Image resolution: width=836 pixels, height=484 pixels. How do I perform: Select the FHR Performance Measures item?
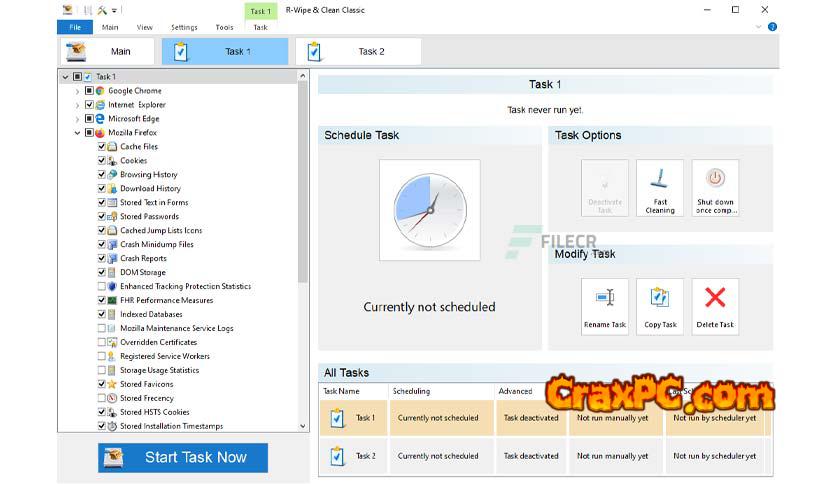[x=166, y=300]
